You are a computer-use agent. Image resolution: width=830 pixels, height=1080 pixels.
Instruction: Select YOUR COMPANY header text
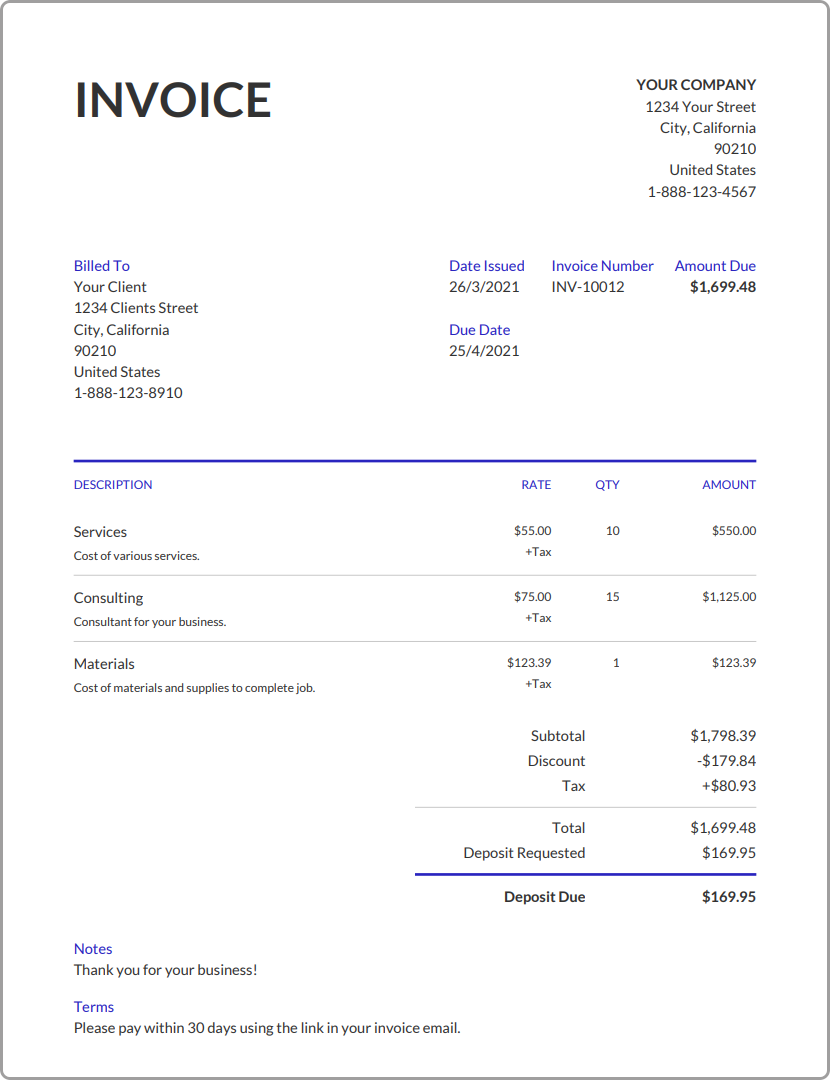pyautogui.click(x=696, y=84)
